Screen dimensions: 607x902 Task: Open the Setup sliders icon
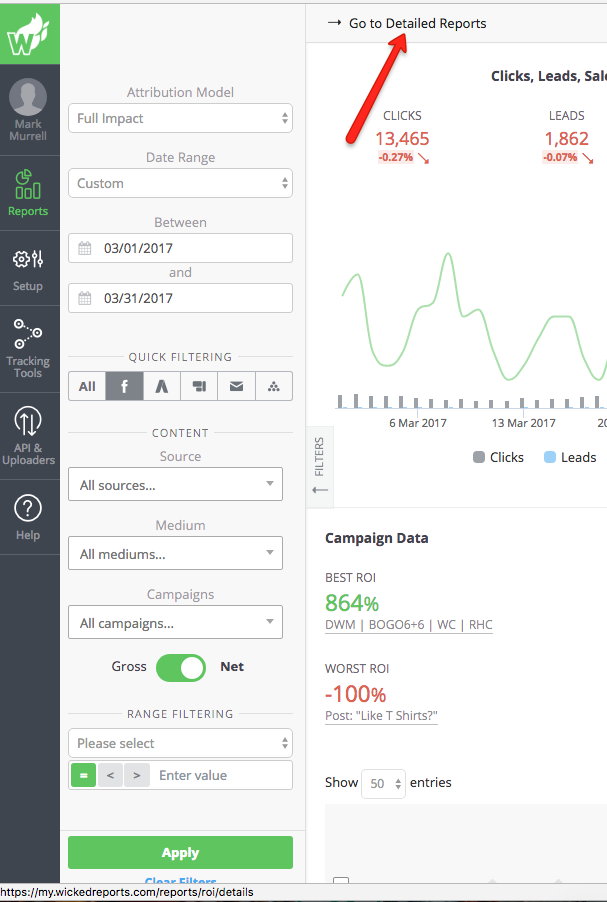tap(28, 259)
